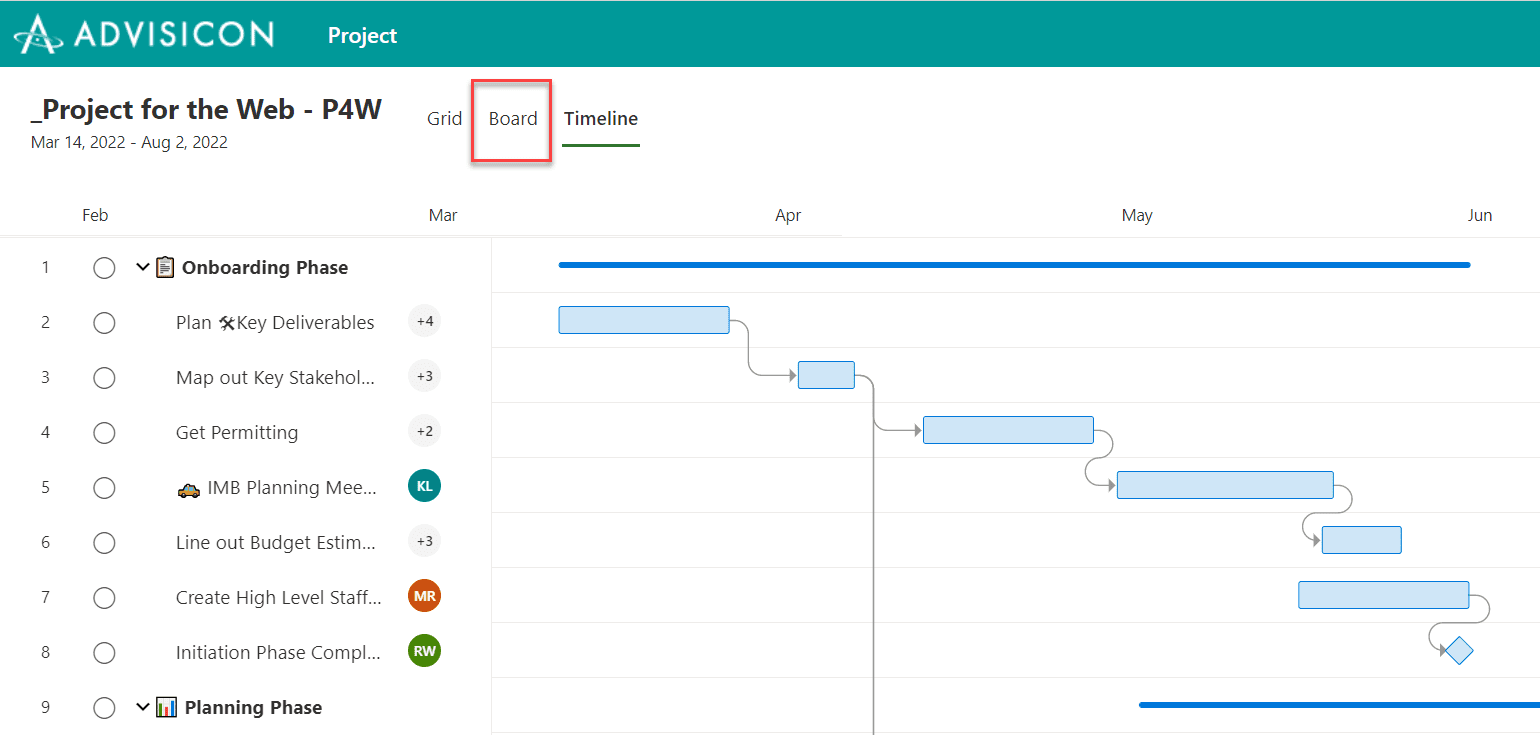Mark Plan Key Deliverables task complete
Viewport: 1540px width, 735px height.
pyautogui.click(x=104, y=323)
